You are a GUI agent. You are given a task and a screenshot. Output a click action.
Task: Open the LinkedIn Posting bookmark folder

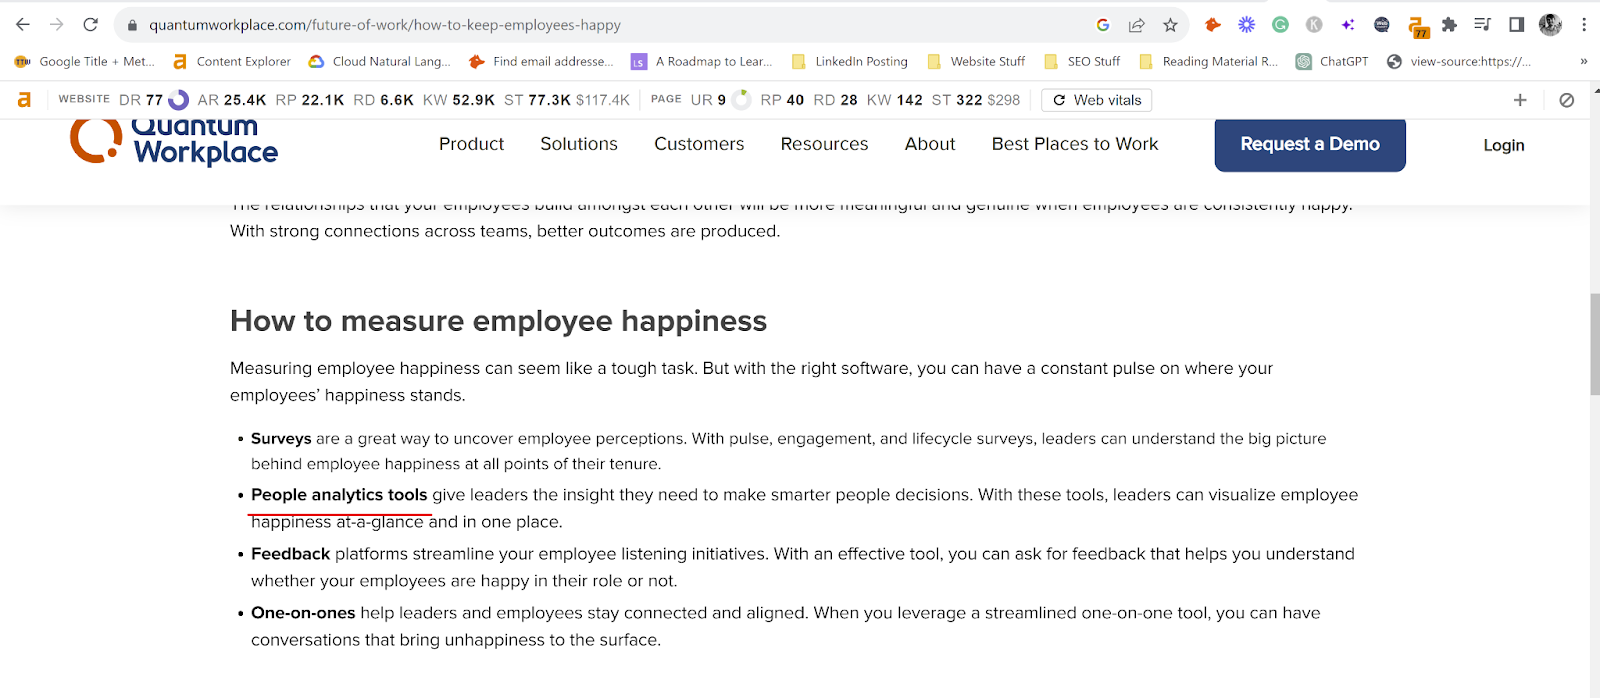tap(850, 62)
